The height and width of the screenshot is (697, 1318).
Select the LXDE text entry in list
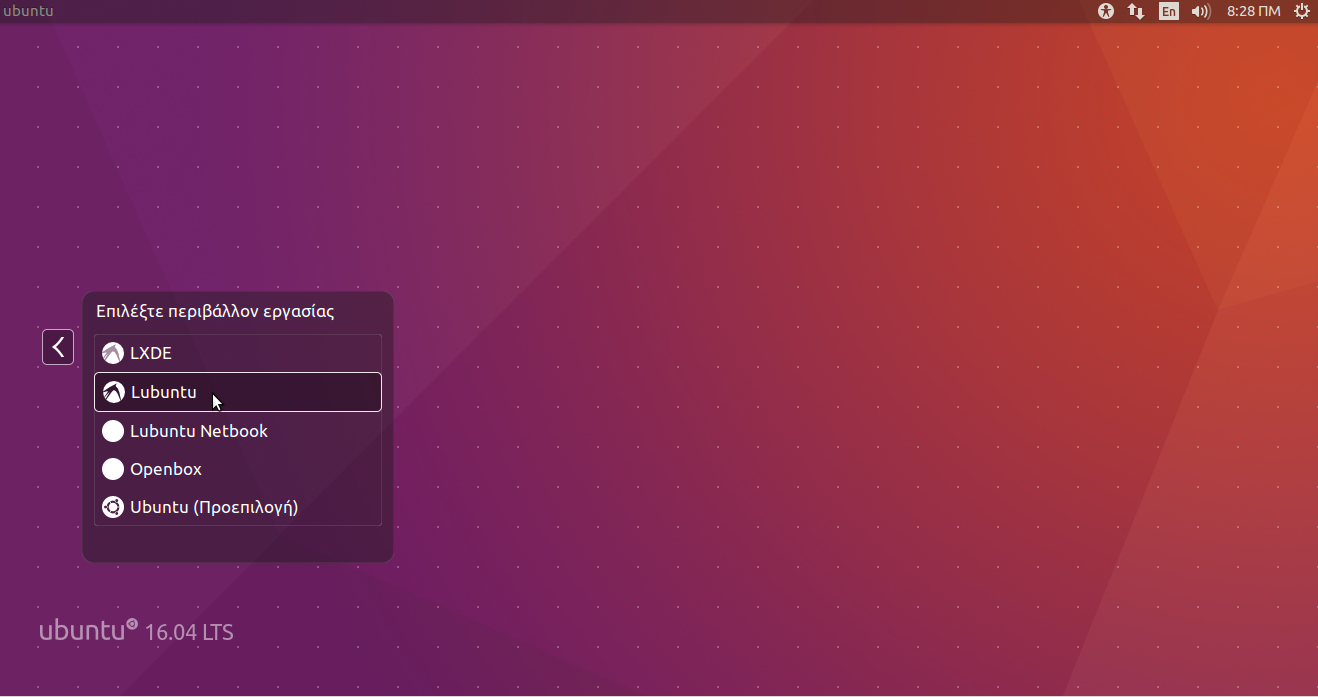click(151, 353)
